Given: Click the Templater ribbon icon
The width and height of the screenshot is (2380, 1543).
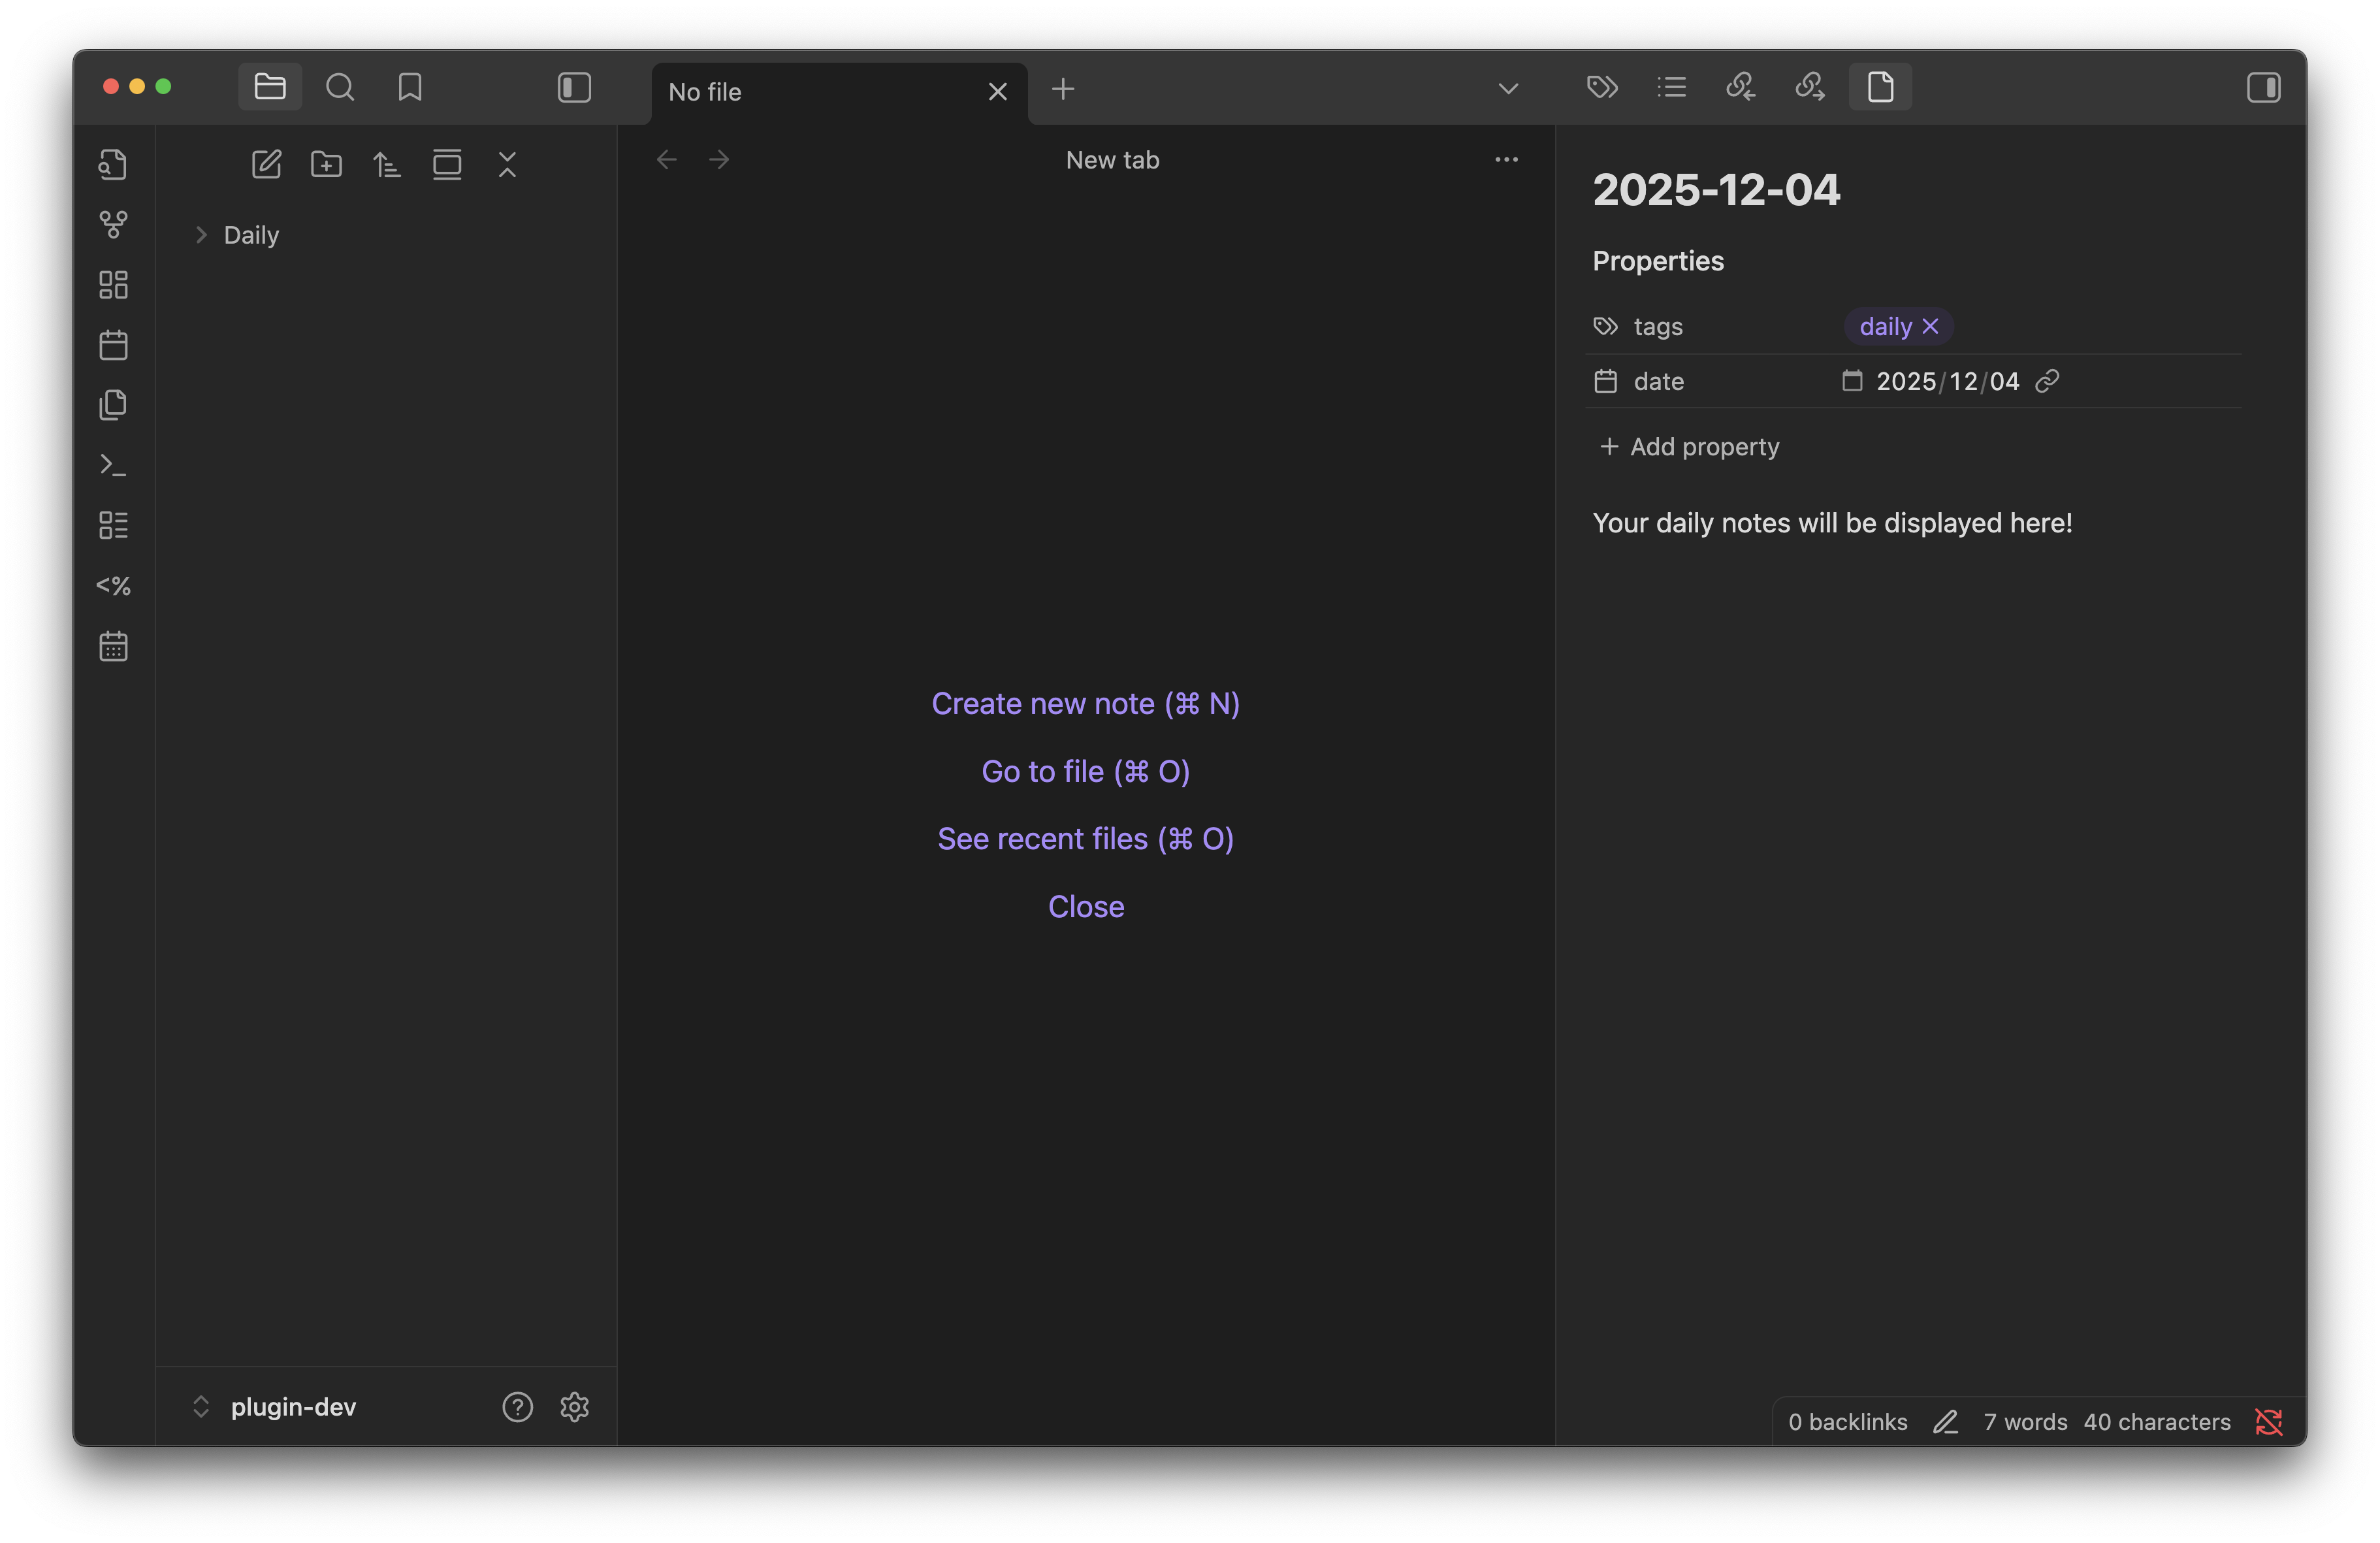Looking at the screenshot, I should coord(113,585).
